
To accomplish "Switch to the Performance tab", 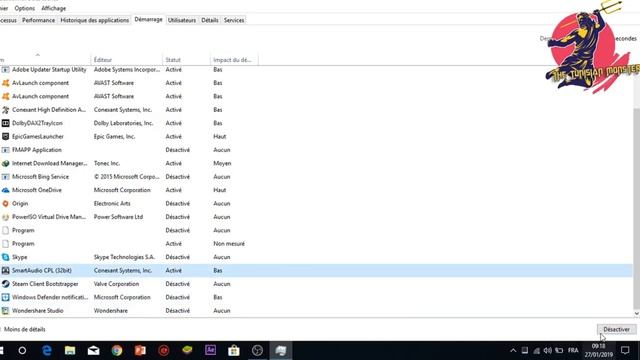I will [x=38, y=20].
